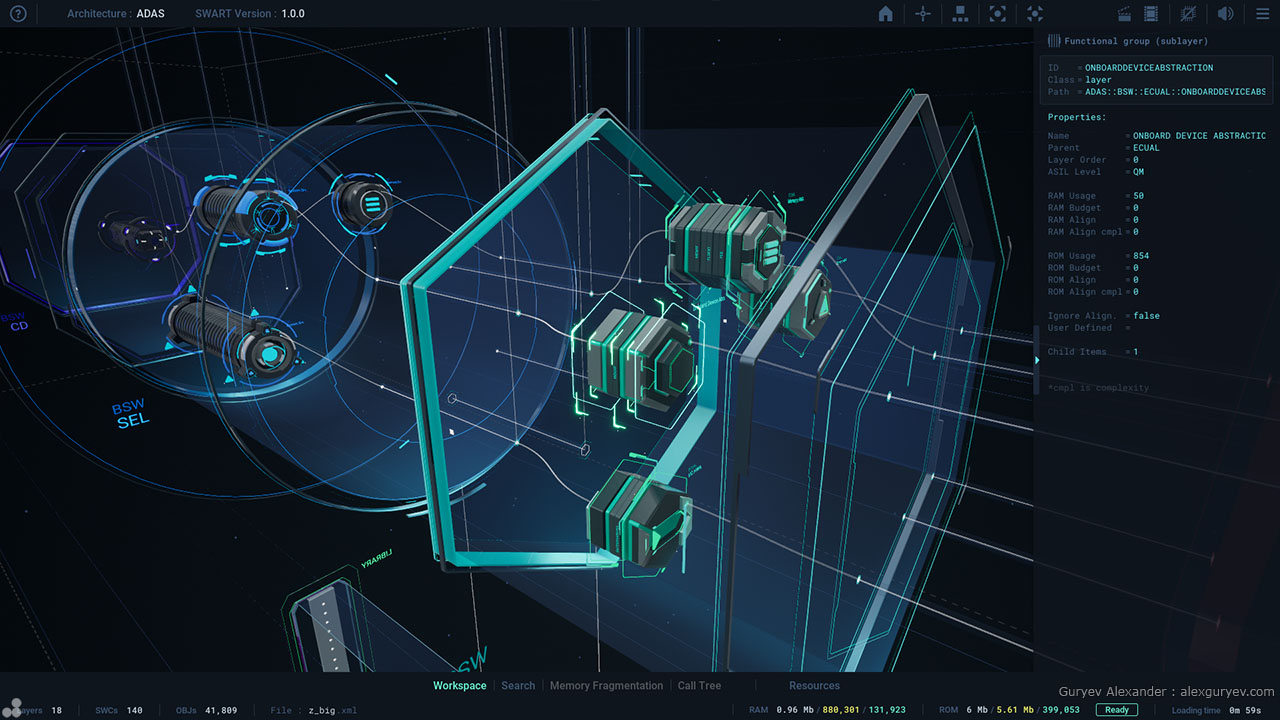Click the ECUAL parent value
The width and height of the screenshot is (1280, 720).
pyautogui.click(x=1146, y=148)
